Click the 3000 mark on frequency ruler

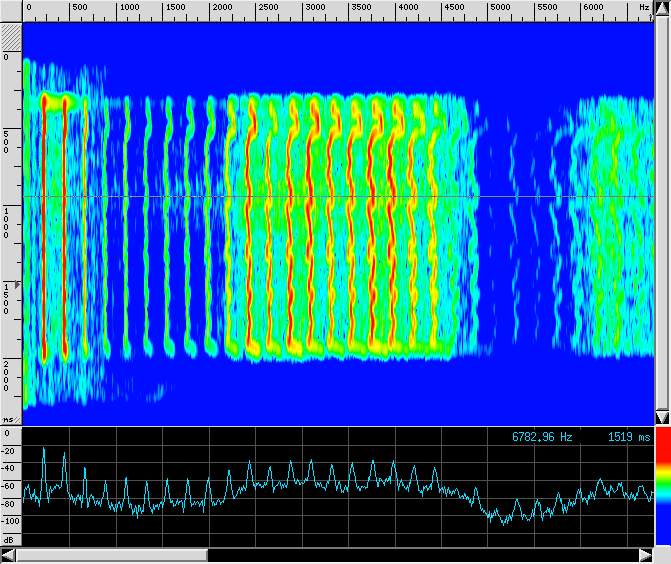[315, 8]
